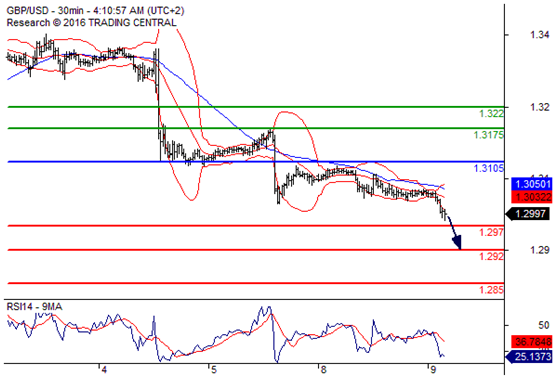558x378 pixels.
Task: Click the 1.34 price axis label
Action: (x=539, y=35)
